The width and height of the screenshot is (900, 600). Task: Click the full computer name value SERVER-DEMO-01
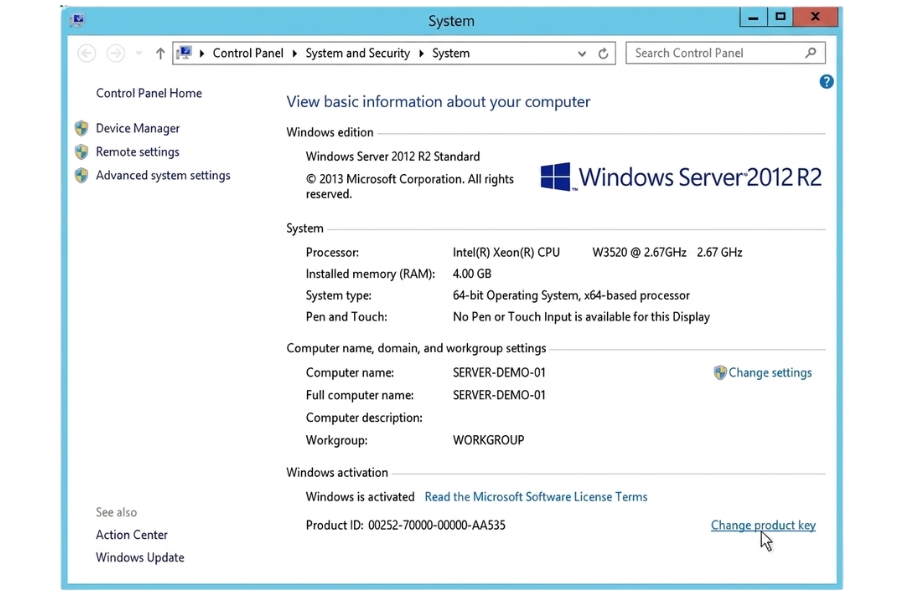(x=499, y=395)
